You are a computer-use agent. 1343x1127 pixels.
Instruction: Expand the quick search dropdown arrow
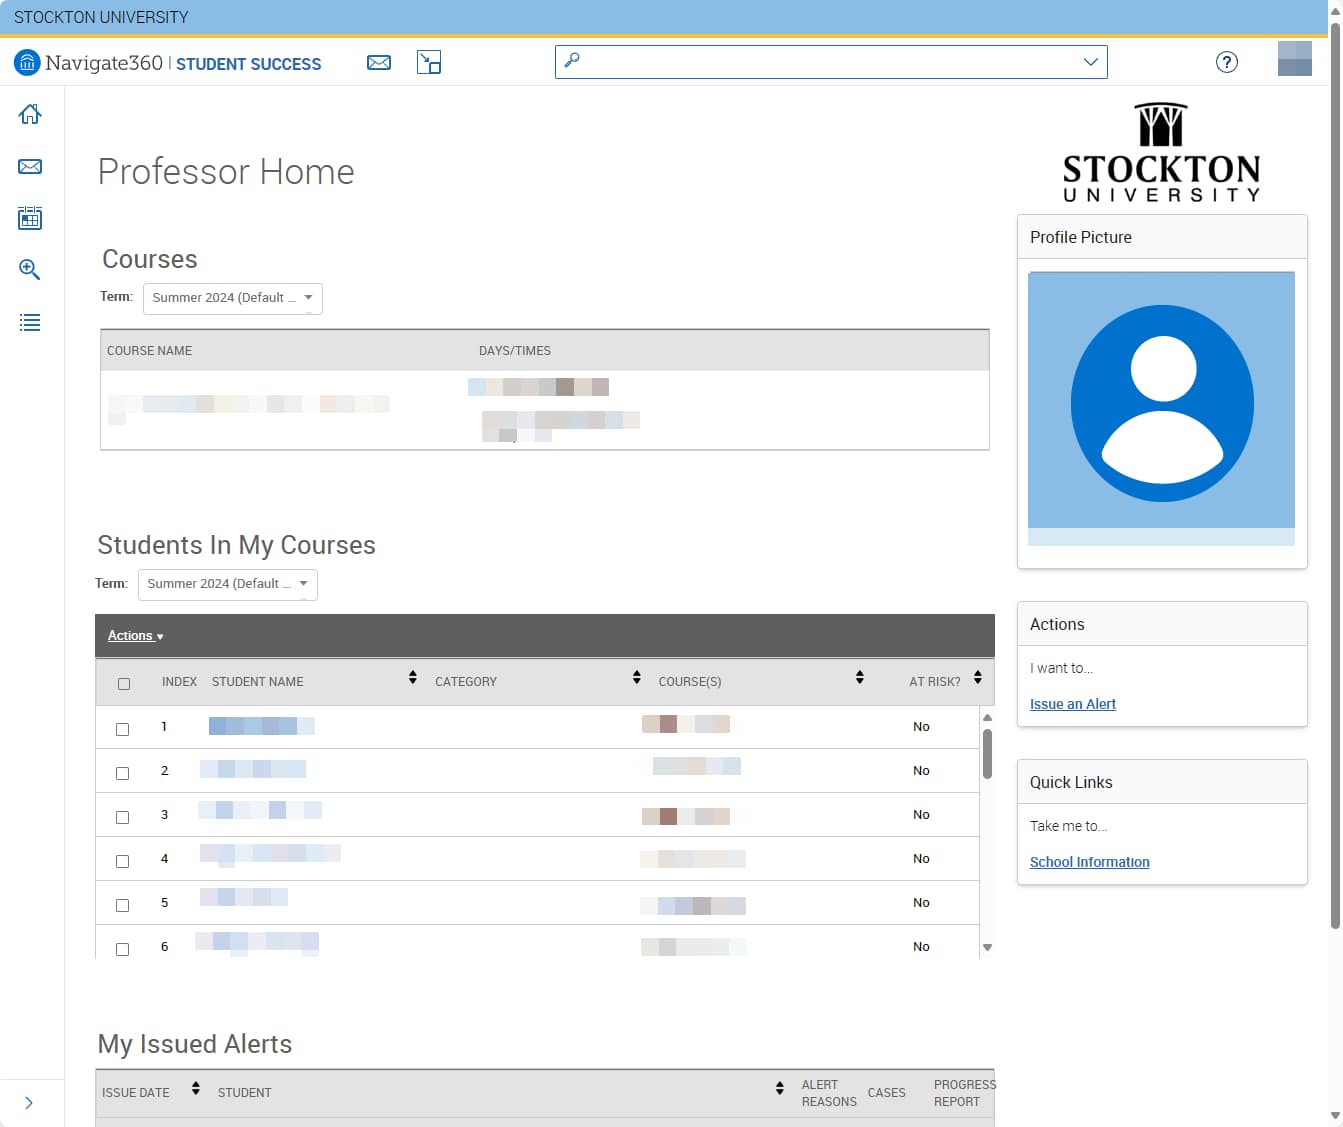click(1091, 62)
